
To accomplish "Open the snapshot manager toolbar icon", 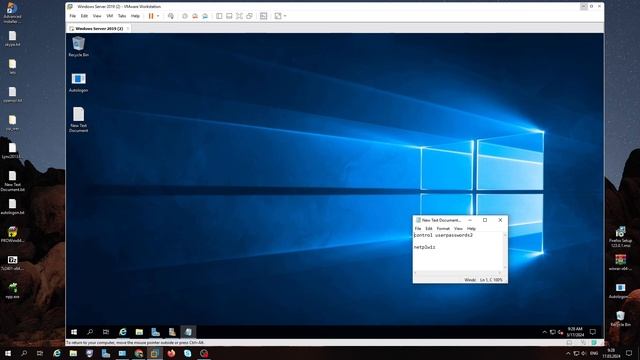I will point(205,16).
